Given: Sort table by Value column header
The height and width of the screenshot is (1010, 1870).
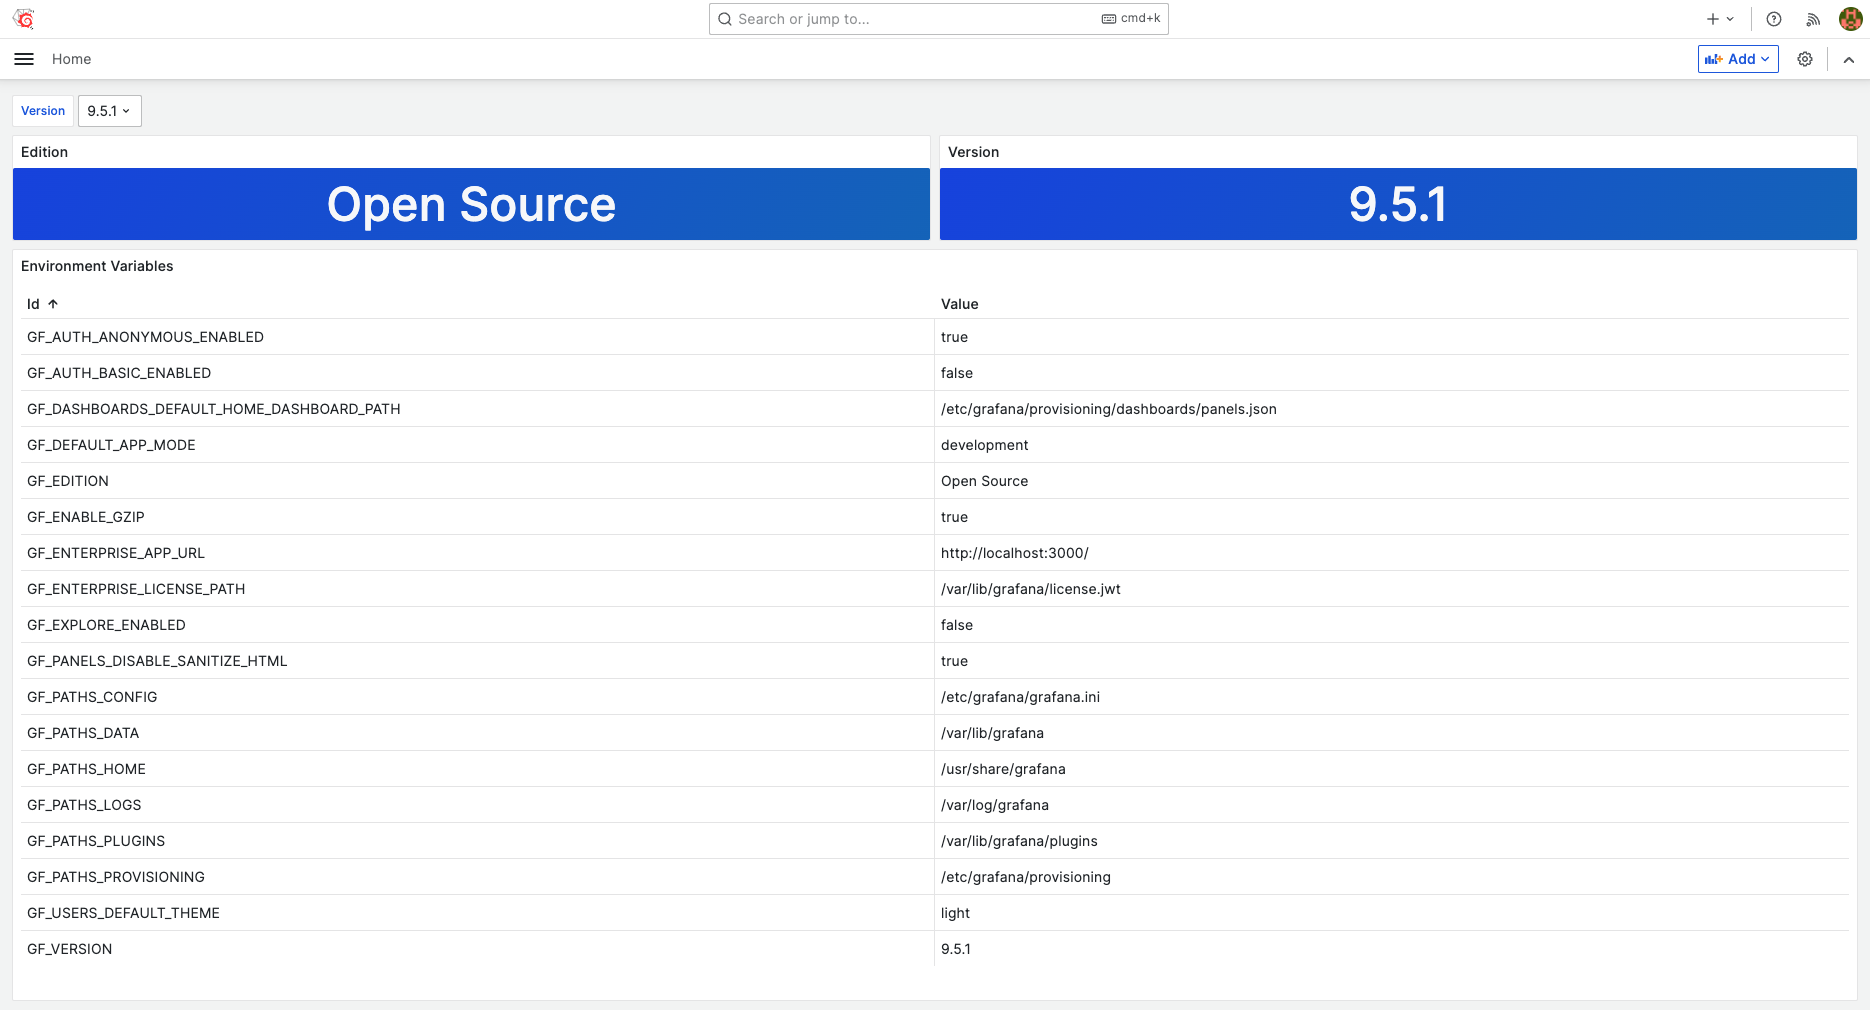Looking at the screenshot, I should tap(959, 304).
